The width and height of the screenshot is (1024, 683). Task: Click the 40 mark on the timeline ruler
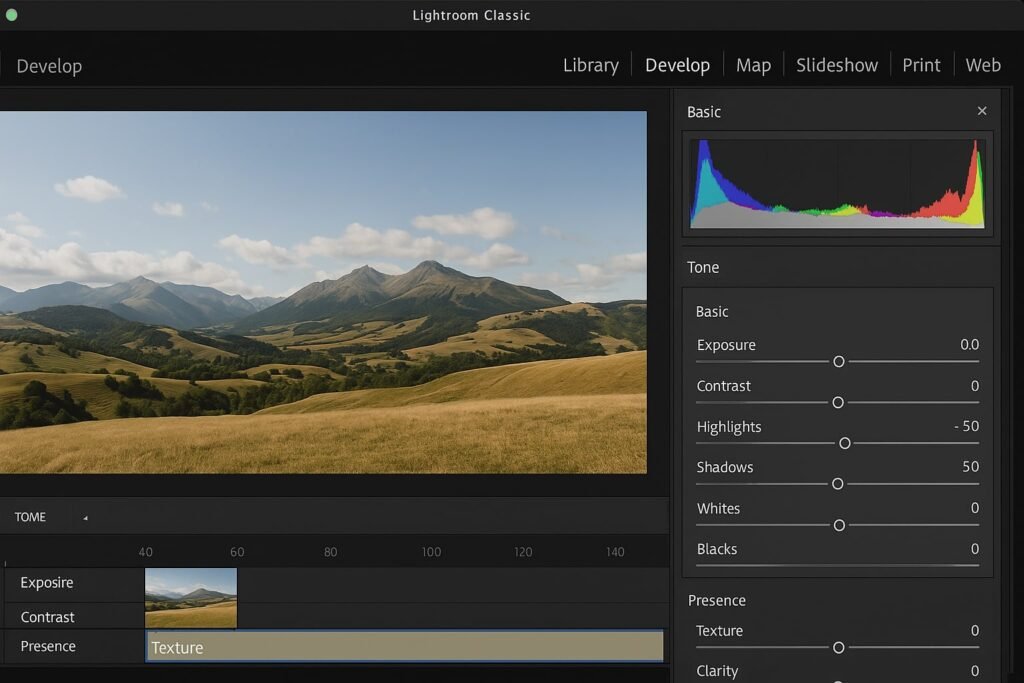tap(146, 552)
